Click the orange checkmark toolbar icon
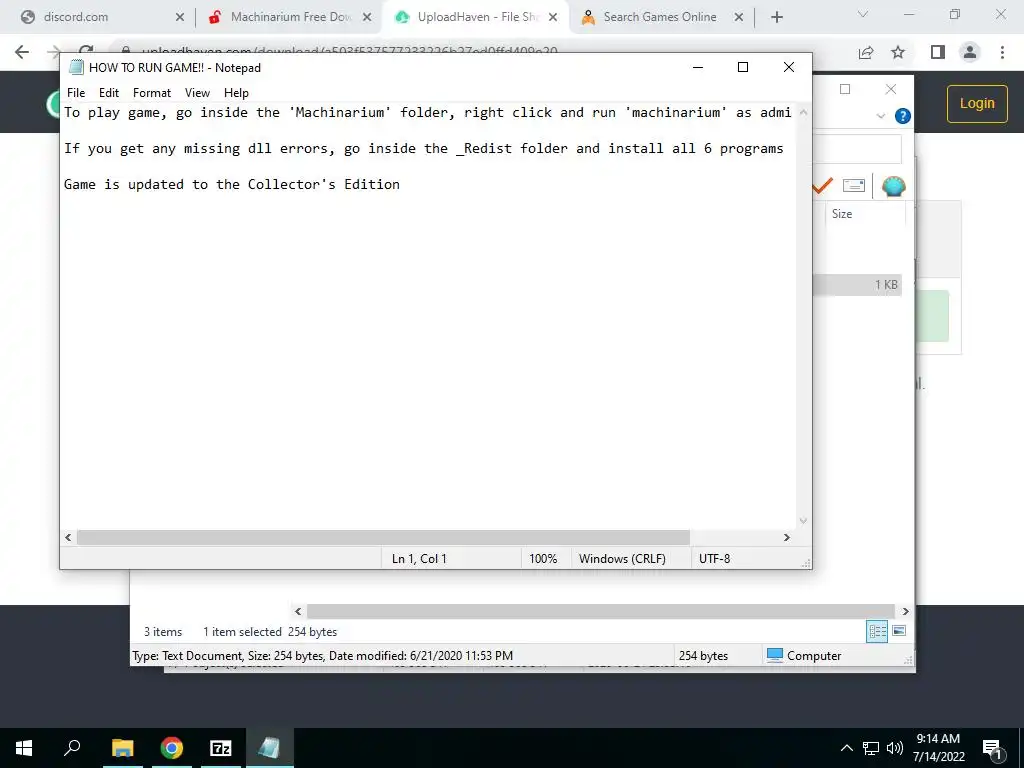This screenshot has height=768, width=1024. point(822,186)
